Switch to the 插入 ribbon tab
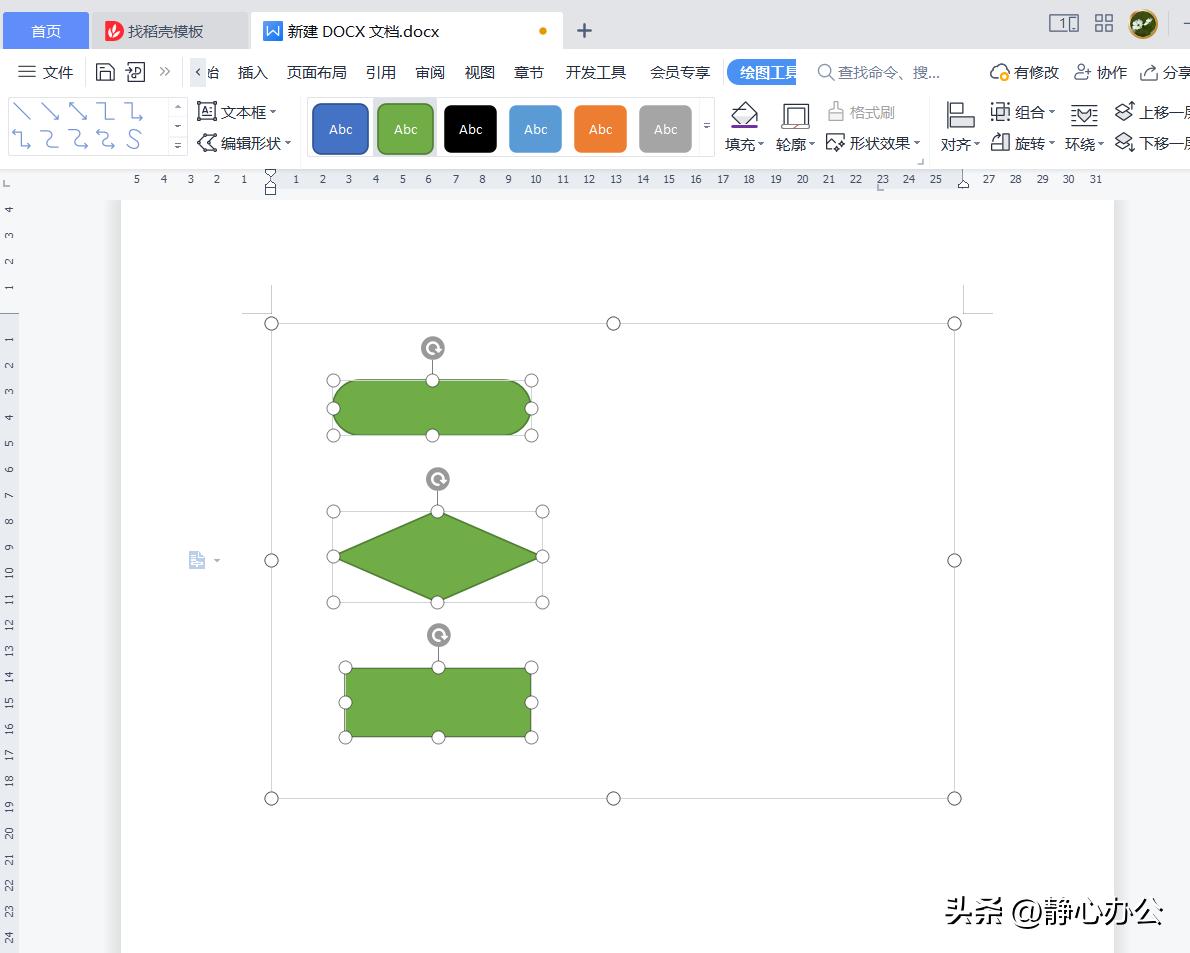Image resolution: width=1190 pixels, height=953 pixels. tap(252, 71)
